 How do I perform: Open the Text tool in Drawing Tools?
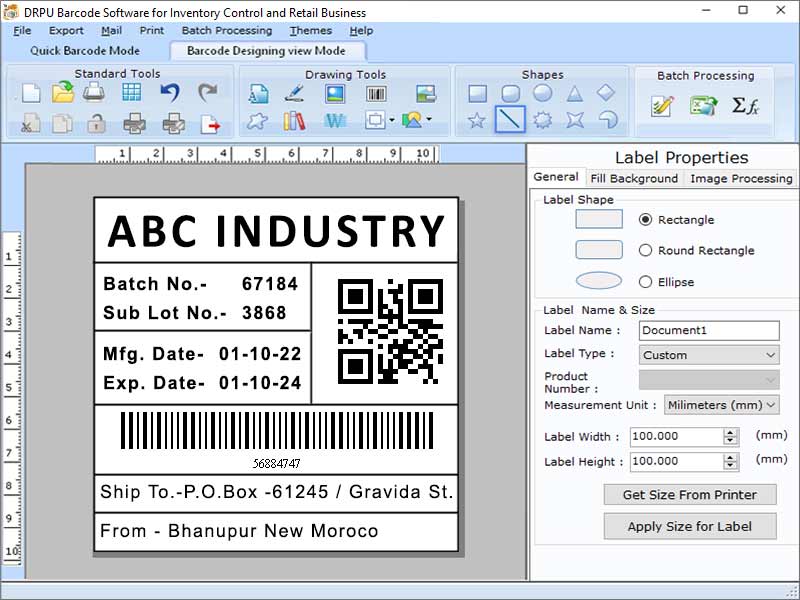pos(258,93)
